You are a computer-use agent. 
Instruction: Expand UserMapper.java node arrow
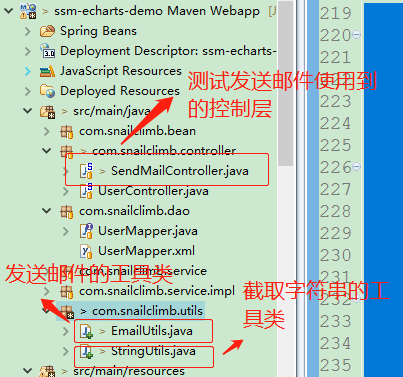66,231
